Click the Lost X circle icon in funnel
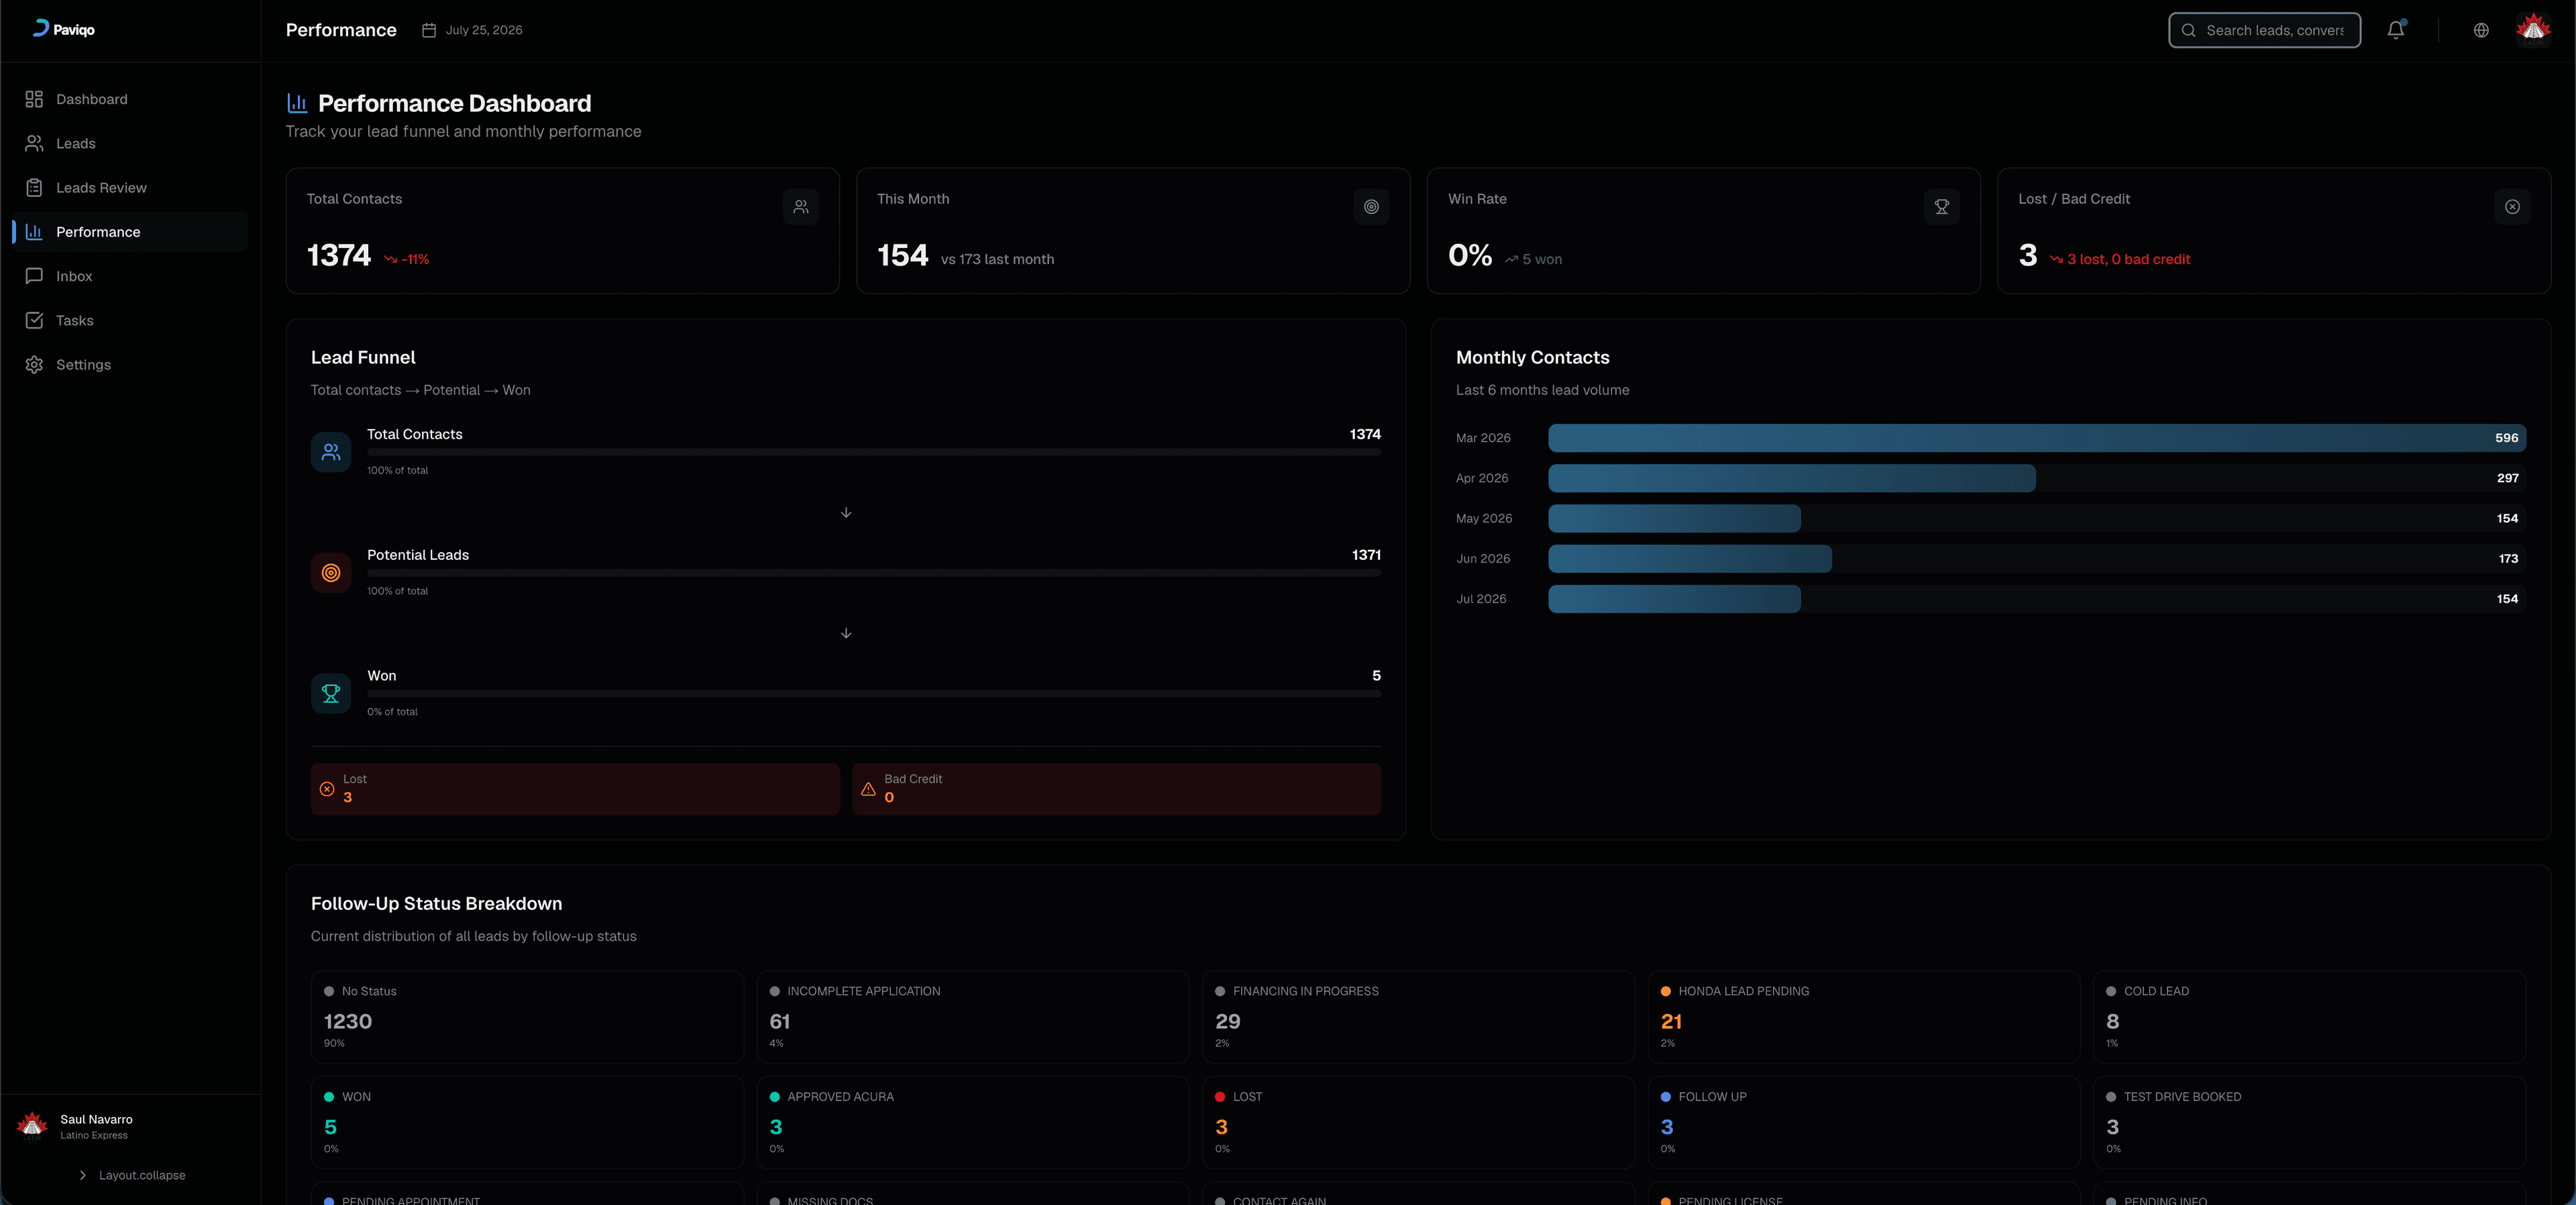Screen dimensions: 2576x1205 click(x=327, y=789)
